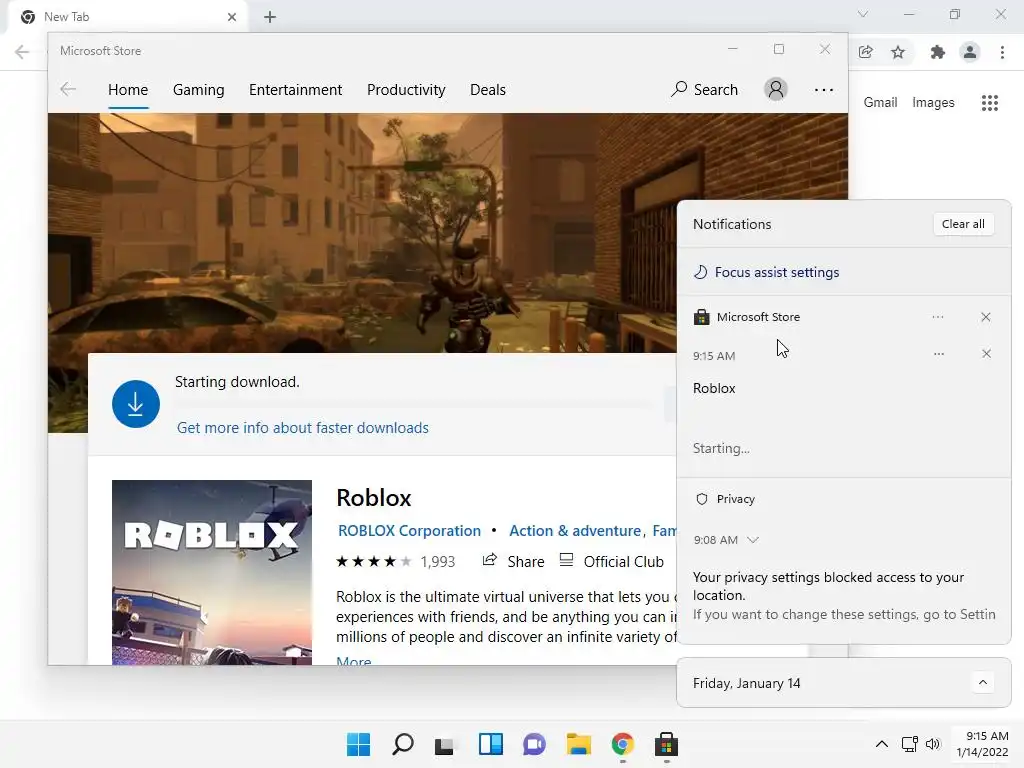1024x768 pixels.
Task: Dismiss the 9:15 AM Roblox notification
Action: tap(987, 354)
